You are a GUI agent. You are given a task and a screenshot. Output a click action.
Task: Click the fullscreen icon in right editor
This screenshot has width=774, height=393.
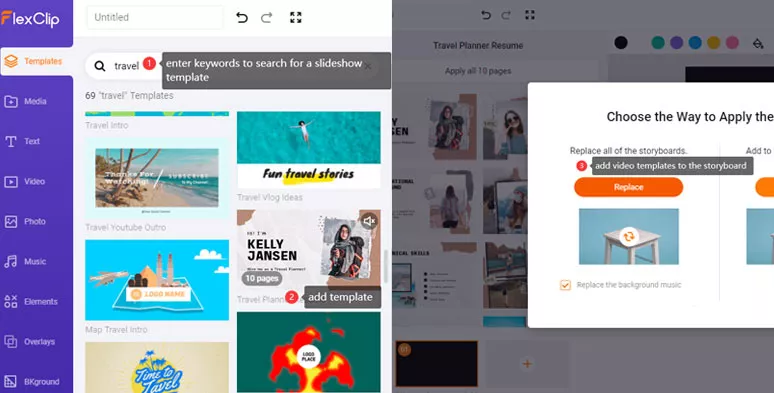pos(530,15)
